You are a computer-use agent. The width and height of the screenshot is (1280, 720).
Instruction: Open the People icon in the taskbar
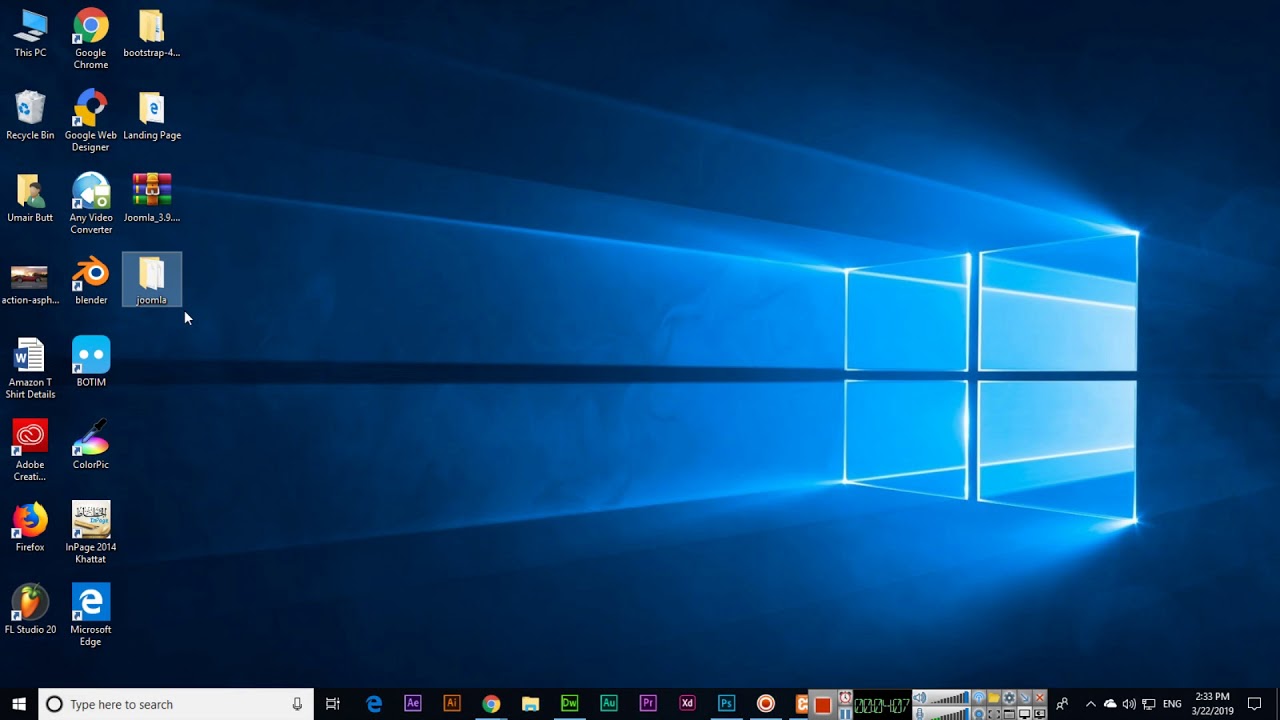click(x=1062, y=704)
